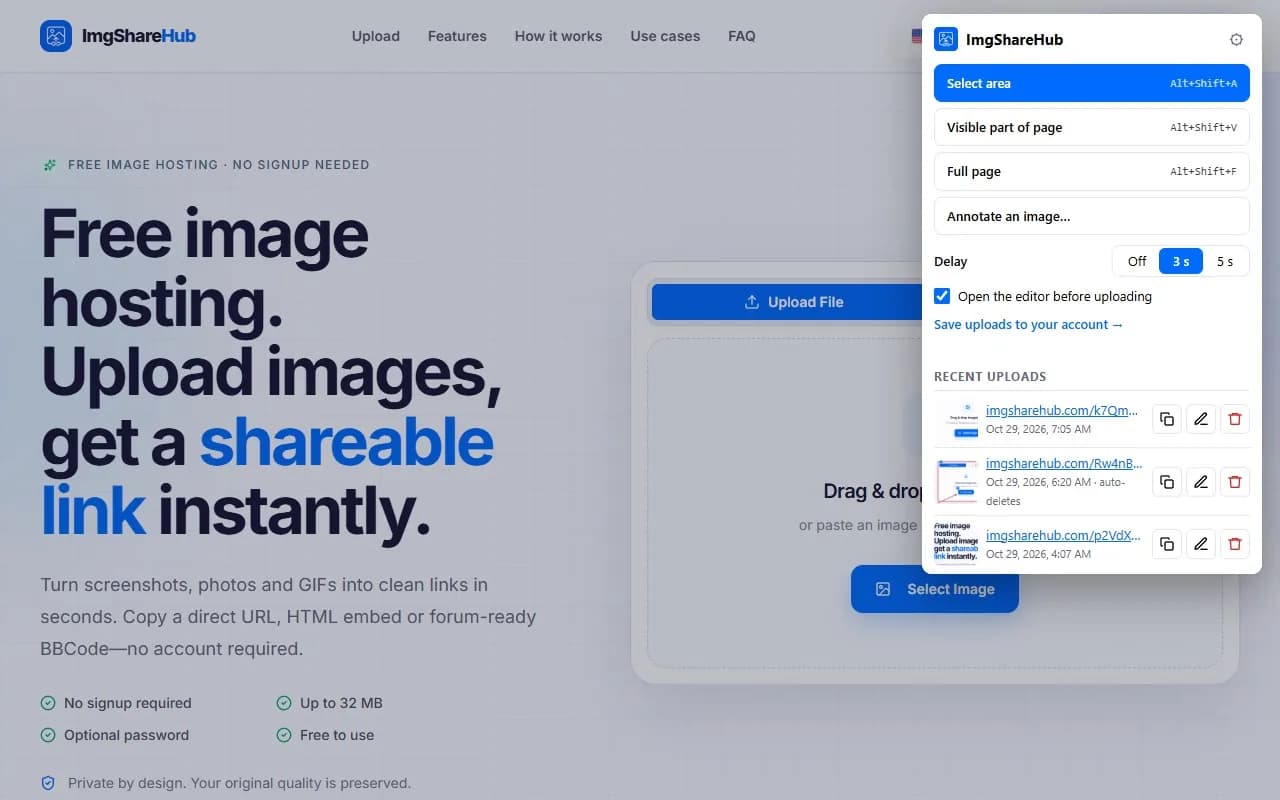Edit the k7Qm recent upload
The height and width of the screenshot is (800, 1280).
click(x=1201, y=419)
